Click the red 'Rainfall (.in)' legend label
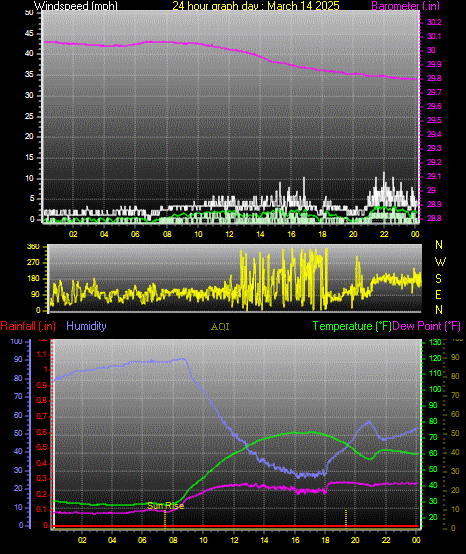The width and height of the screenshot is (466, 554). tap(28, 326)
